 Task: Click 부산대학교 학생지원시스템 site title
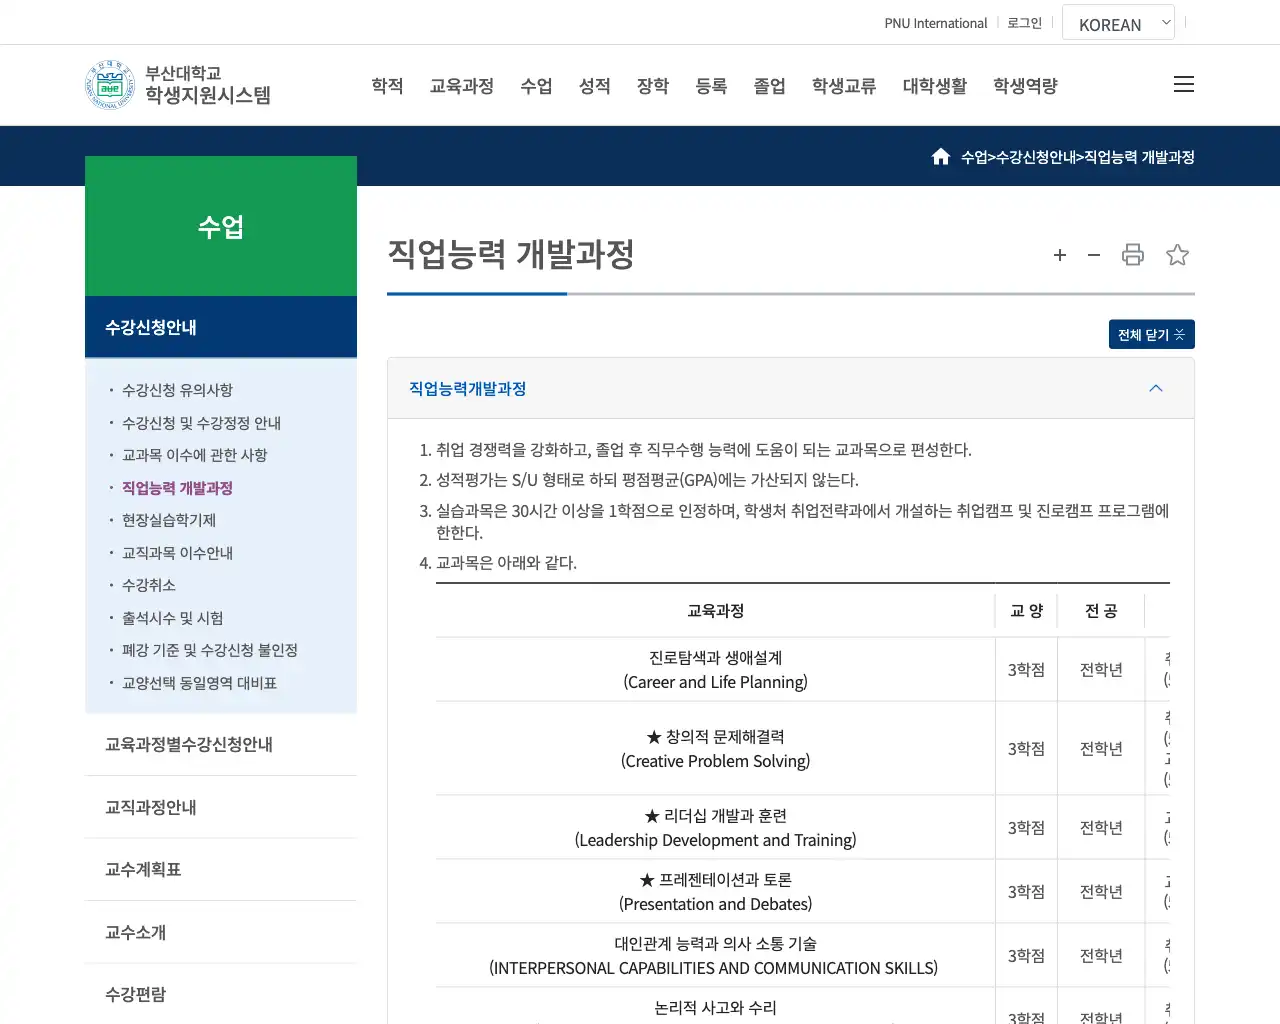[208, 84]
